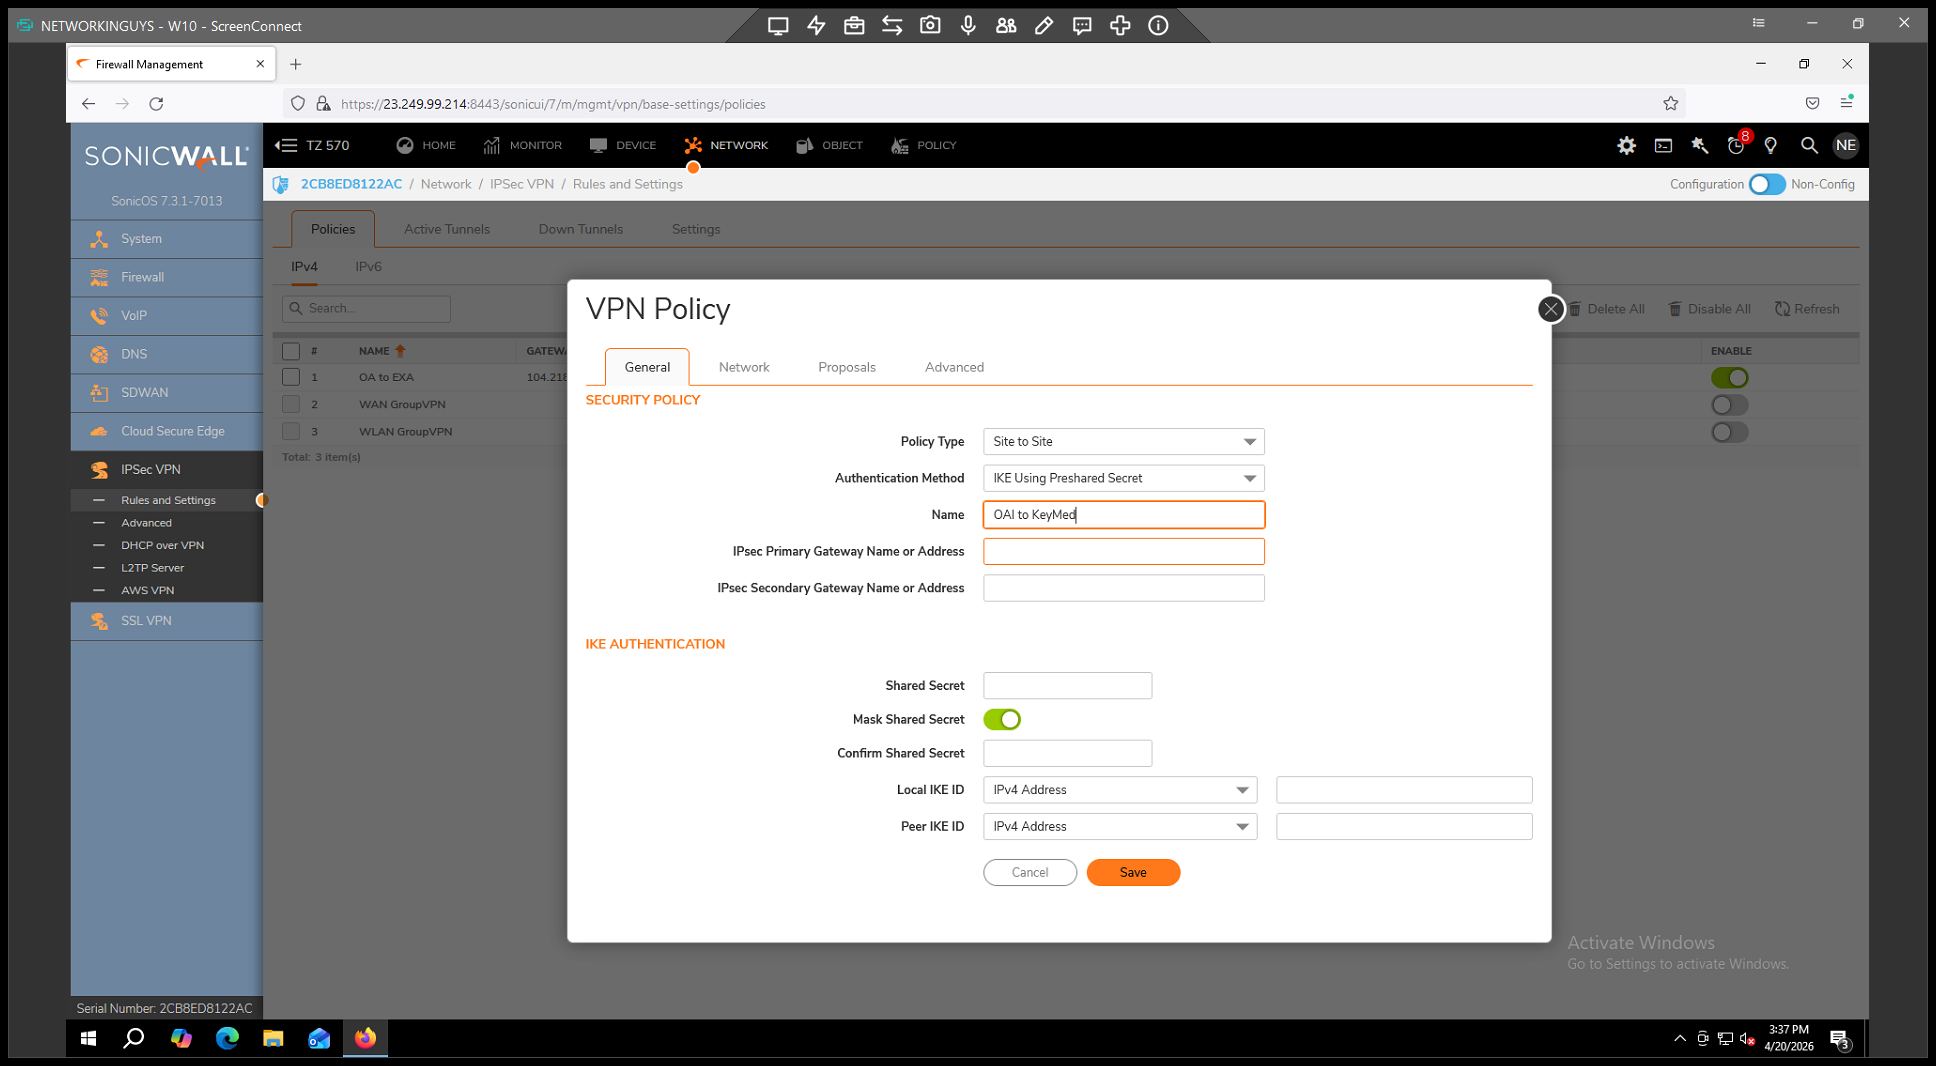The image size is (1936, 1066).
Task: Click the IPsec Primary Gateway address field
Action: click(x=1123, y=552)
